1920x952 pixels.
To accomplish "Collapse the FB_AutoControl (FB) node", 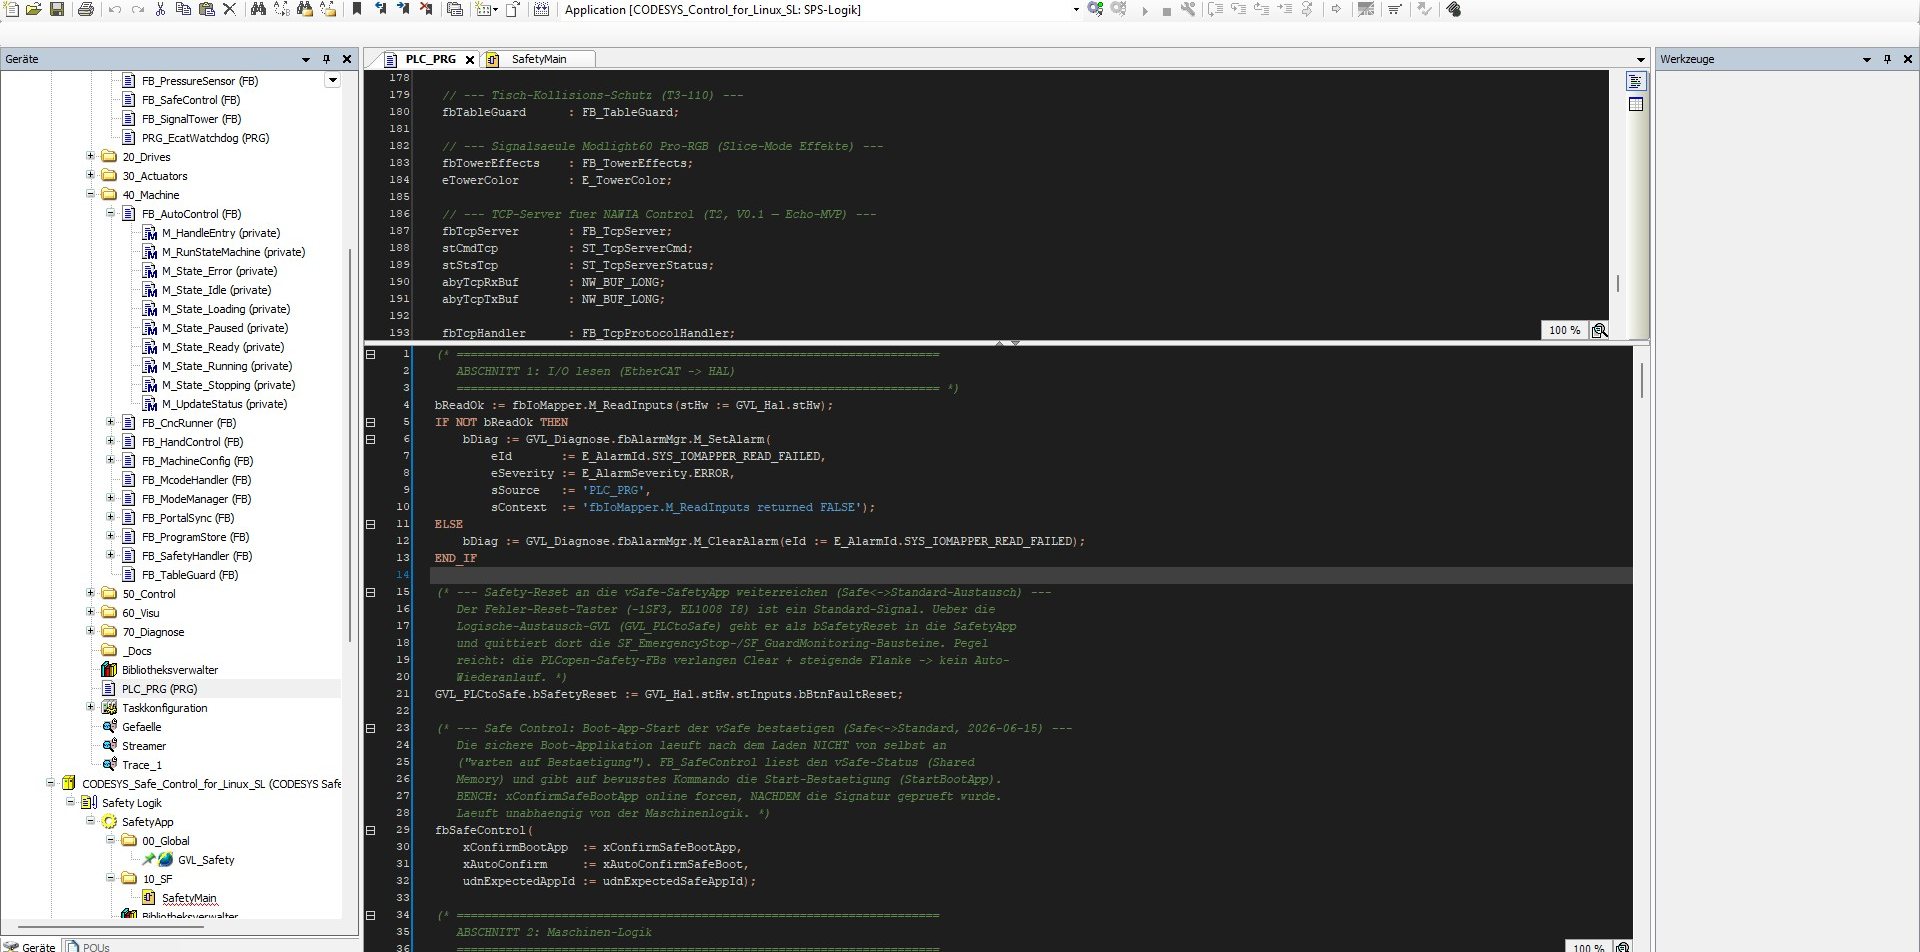I will pyautogui.click(x=110, y=213).
